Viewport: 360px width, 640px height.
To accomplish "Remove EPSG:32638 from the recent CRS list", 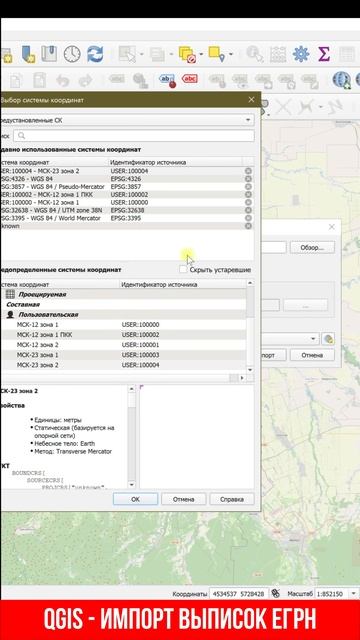I will click(x=248, y=210).
